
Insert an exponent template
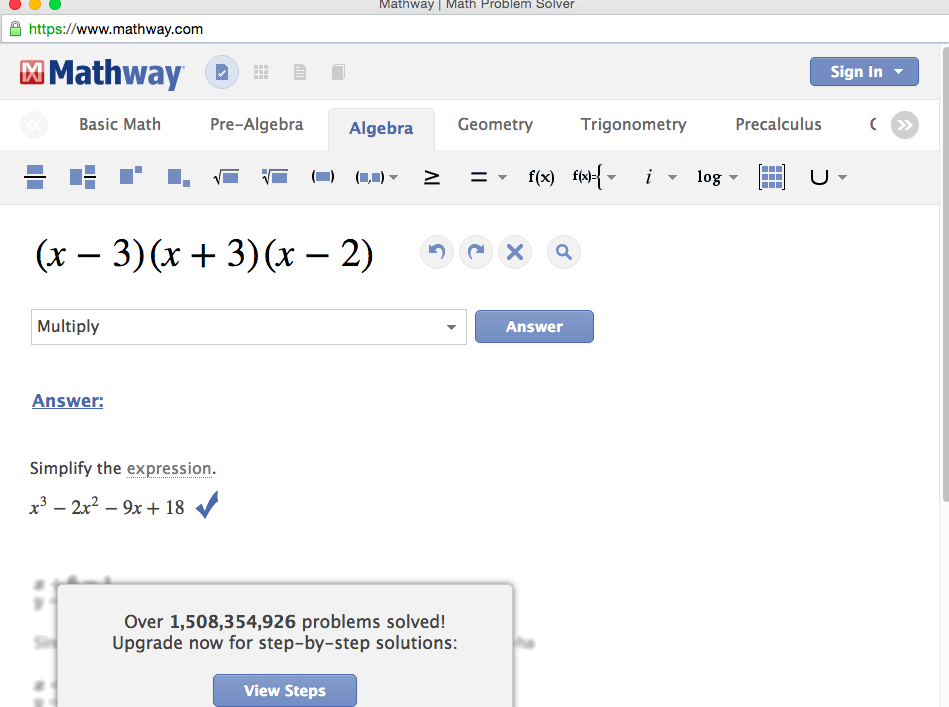[131, 176]
